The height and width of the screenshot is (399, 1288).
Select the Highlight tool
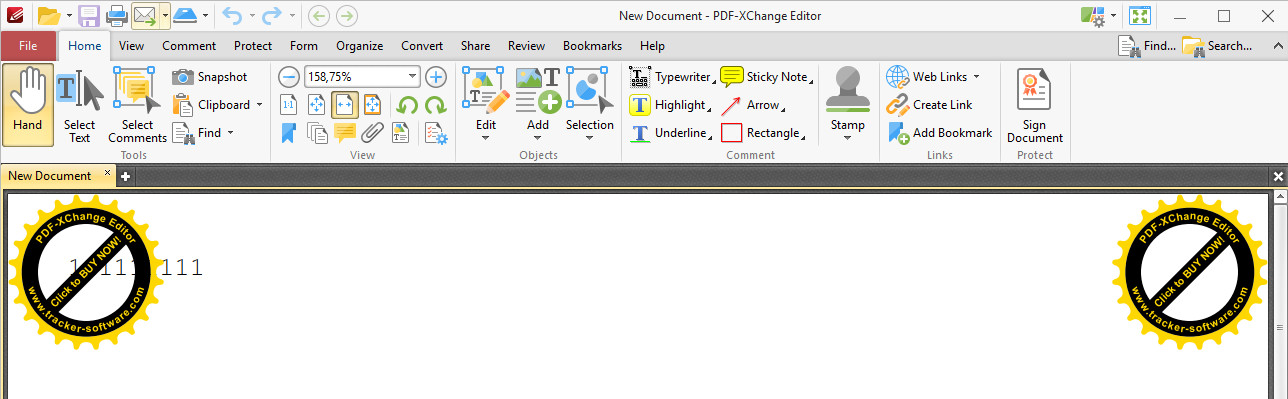pyautogui.click(x=670, y=105)
